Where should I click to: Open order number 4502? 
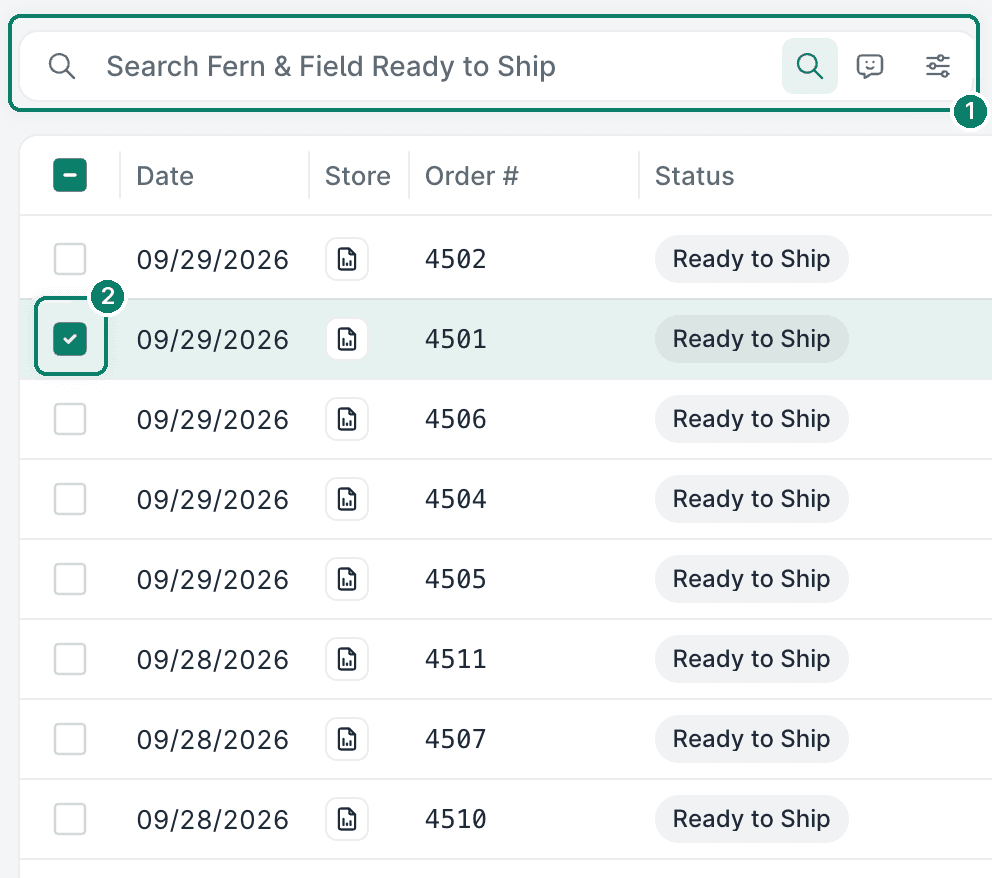(456, 259)
